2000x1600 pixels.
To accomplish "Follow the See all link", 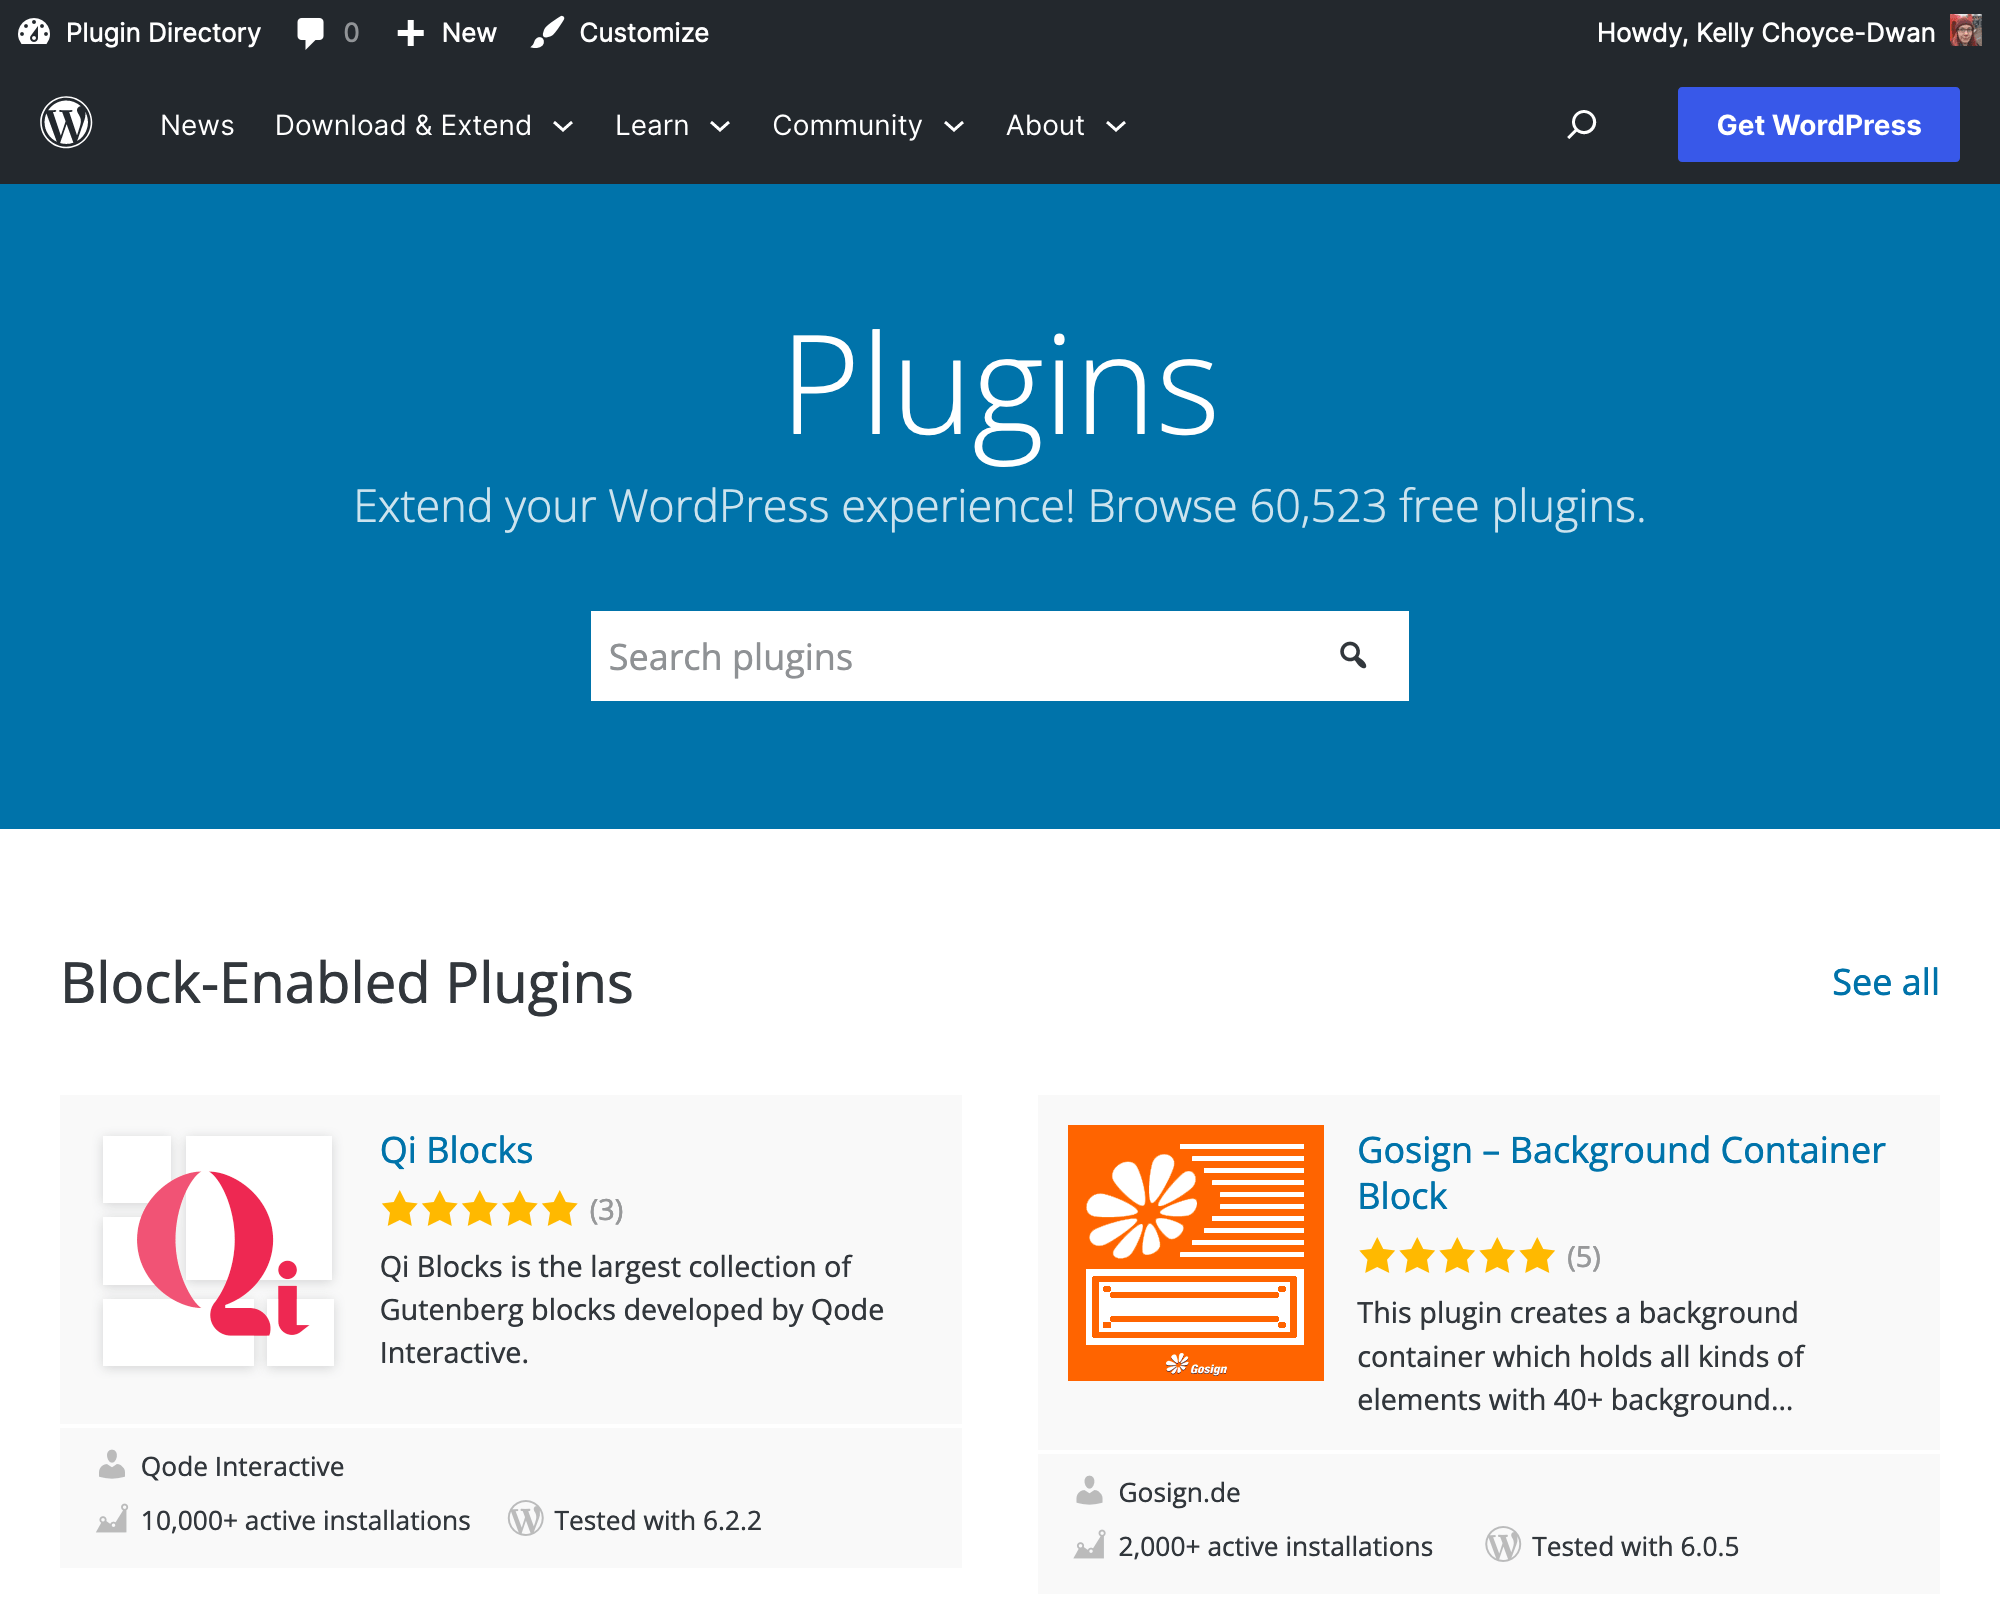I will point(1884,982).
